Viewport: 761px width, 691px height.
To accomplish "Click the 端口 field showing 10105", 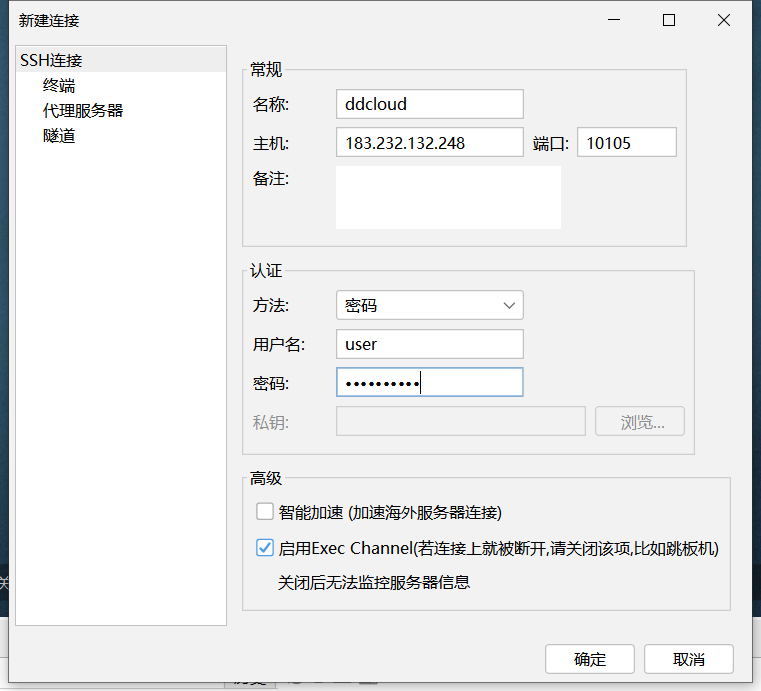I will pyautogui.click(x=626, y=143).
